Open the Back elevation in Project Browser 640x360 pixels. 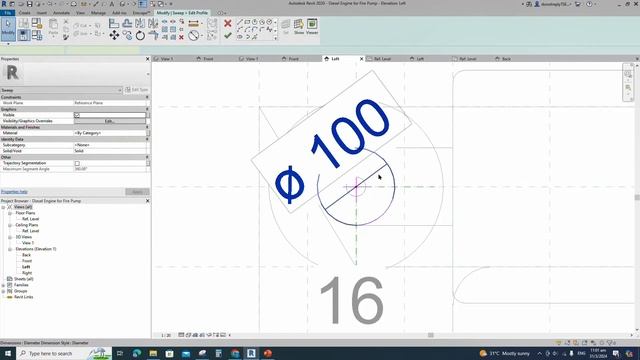click(27, 255)
